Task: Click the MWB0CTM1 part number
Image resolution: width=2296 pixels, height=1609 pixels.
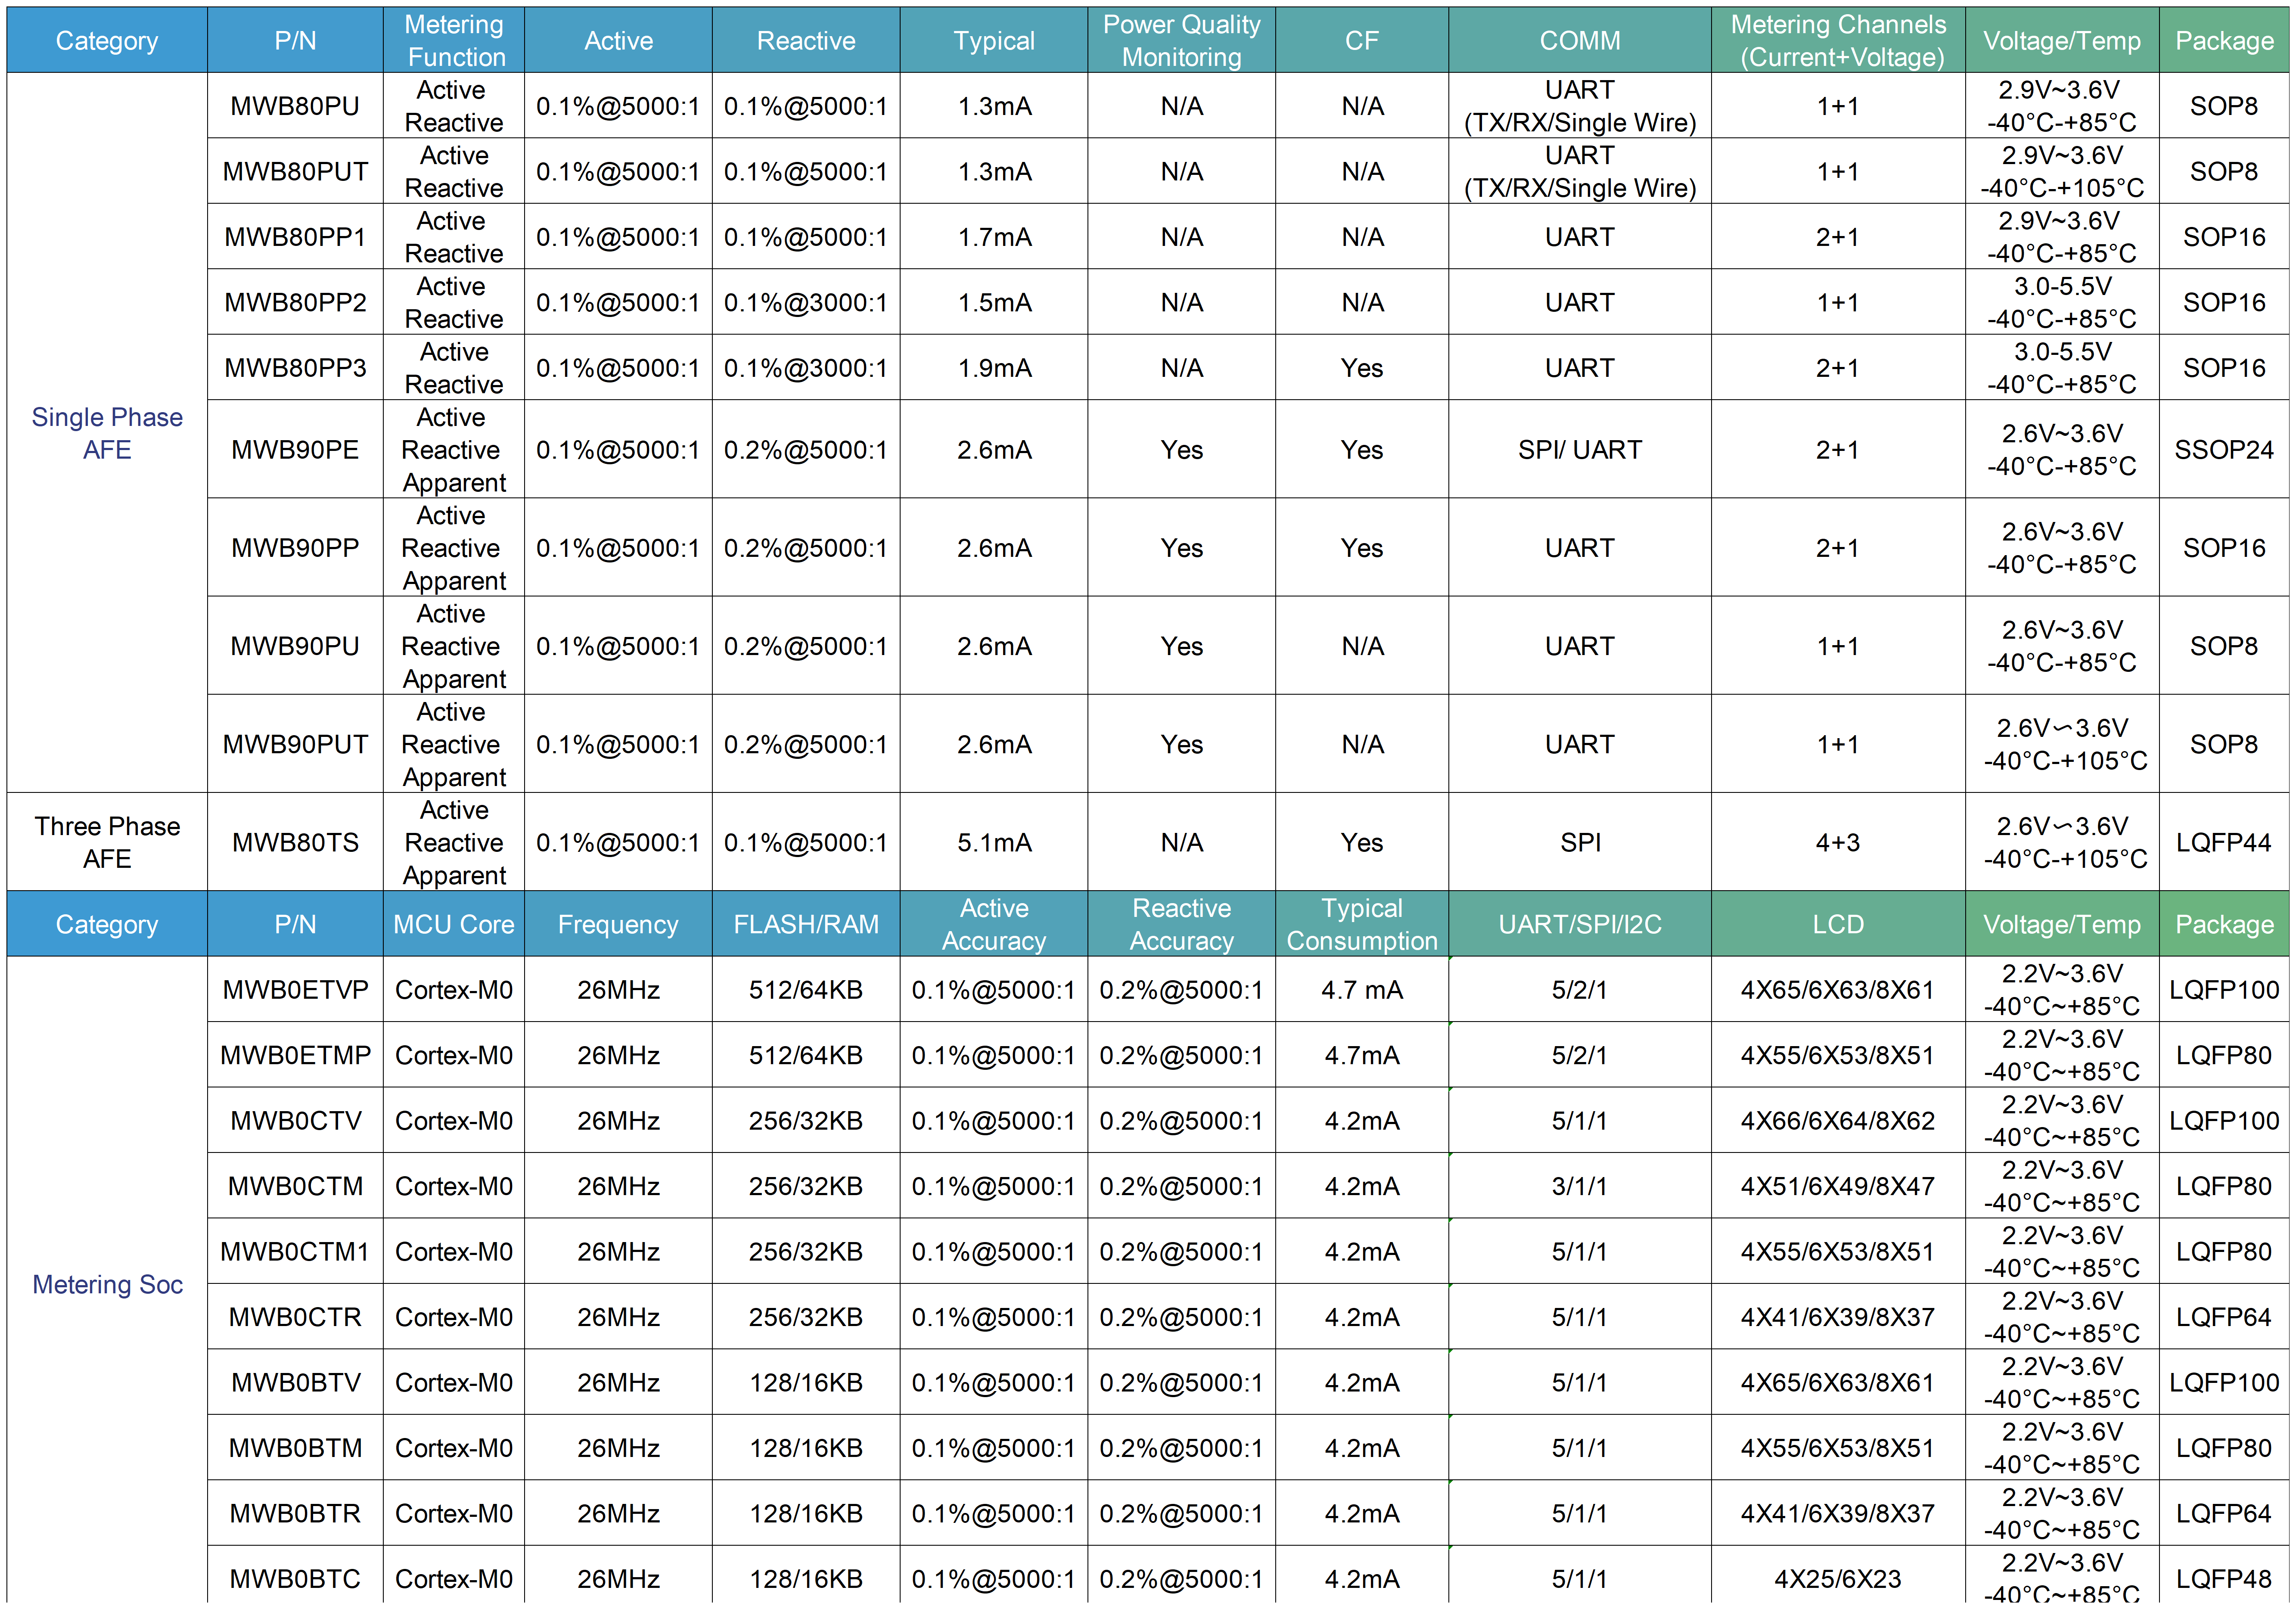Action: pos(295,1252)
